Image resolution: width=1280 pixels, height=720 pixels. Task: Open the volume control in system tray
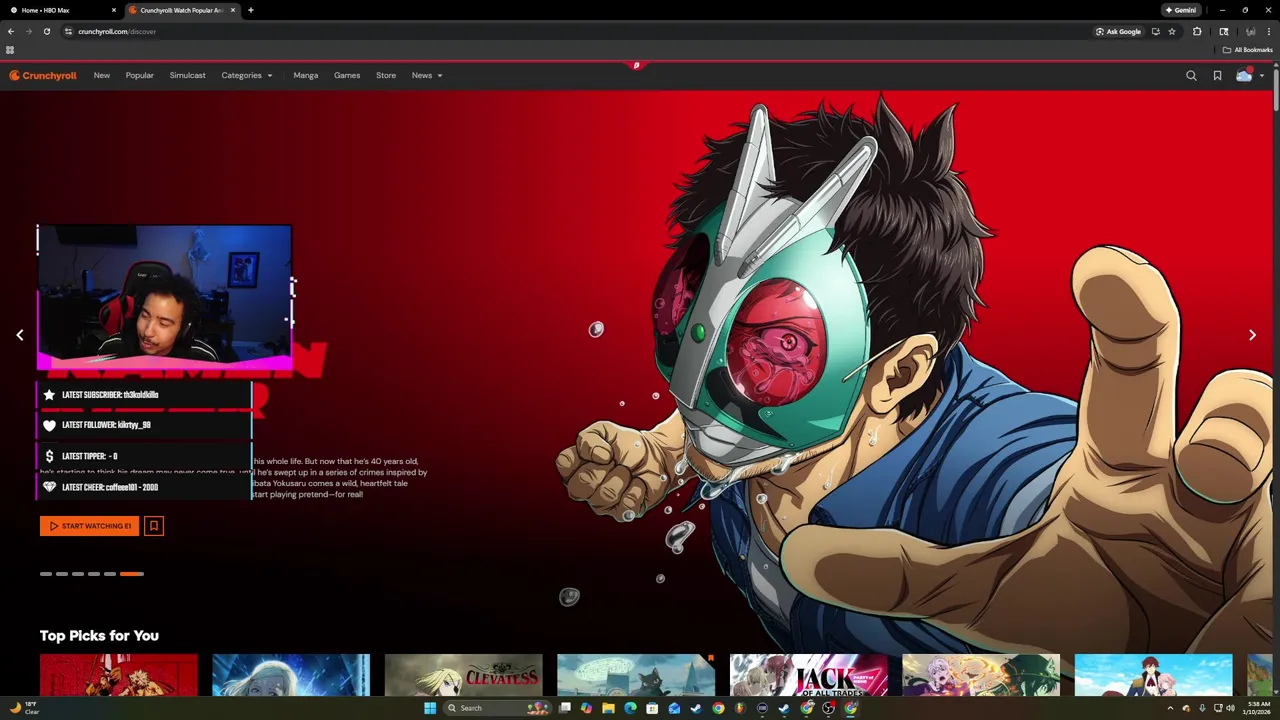tap(1230, 708)
